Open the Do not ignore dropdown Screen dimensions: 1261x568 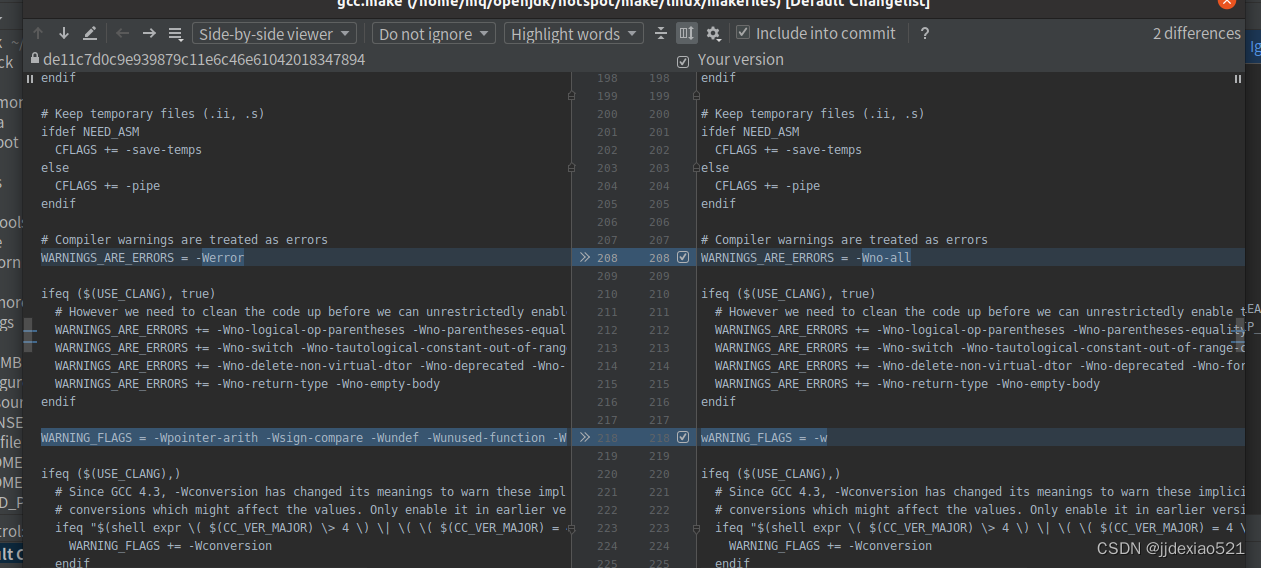tap(434, 33)
